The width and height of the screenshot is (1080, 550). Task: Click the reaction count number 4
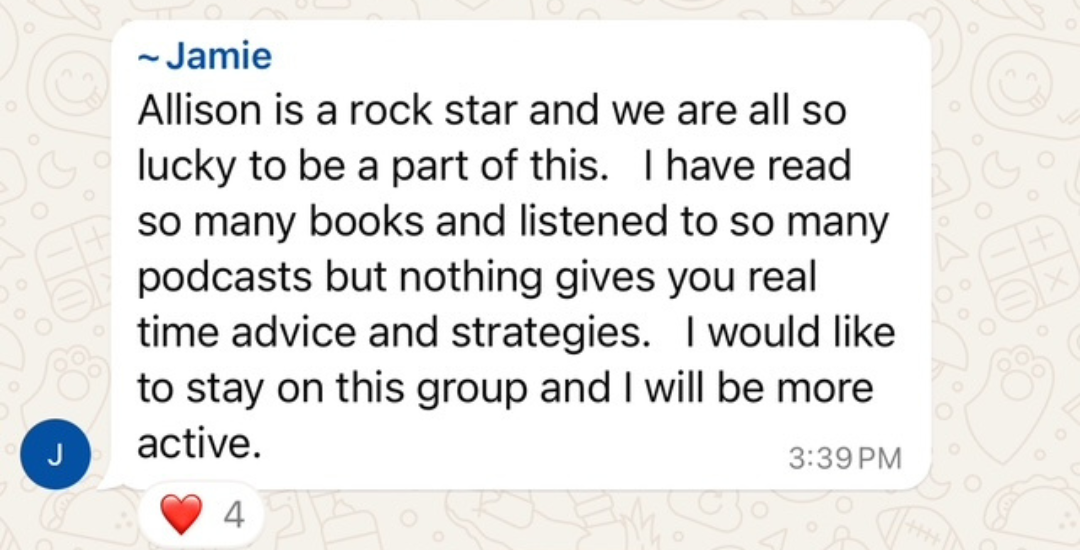coord(234,515)
